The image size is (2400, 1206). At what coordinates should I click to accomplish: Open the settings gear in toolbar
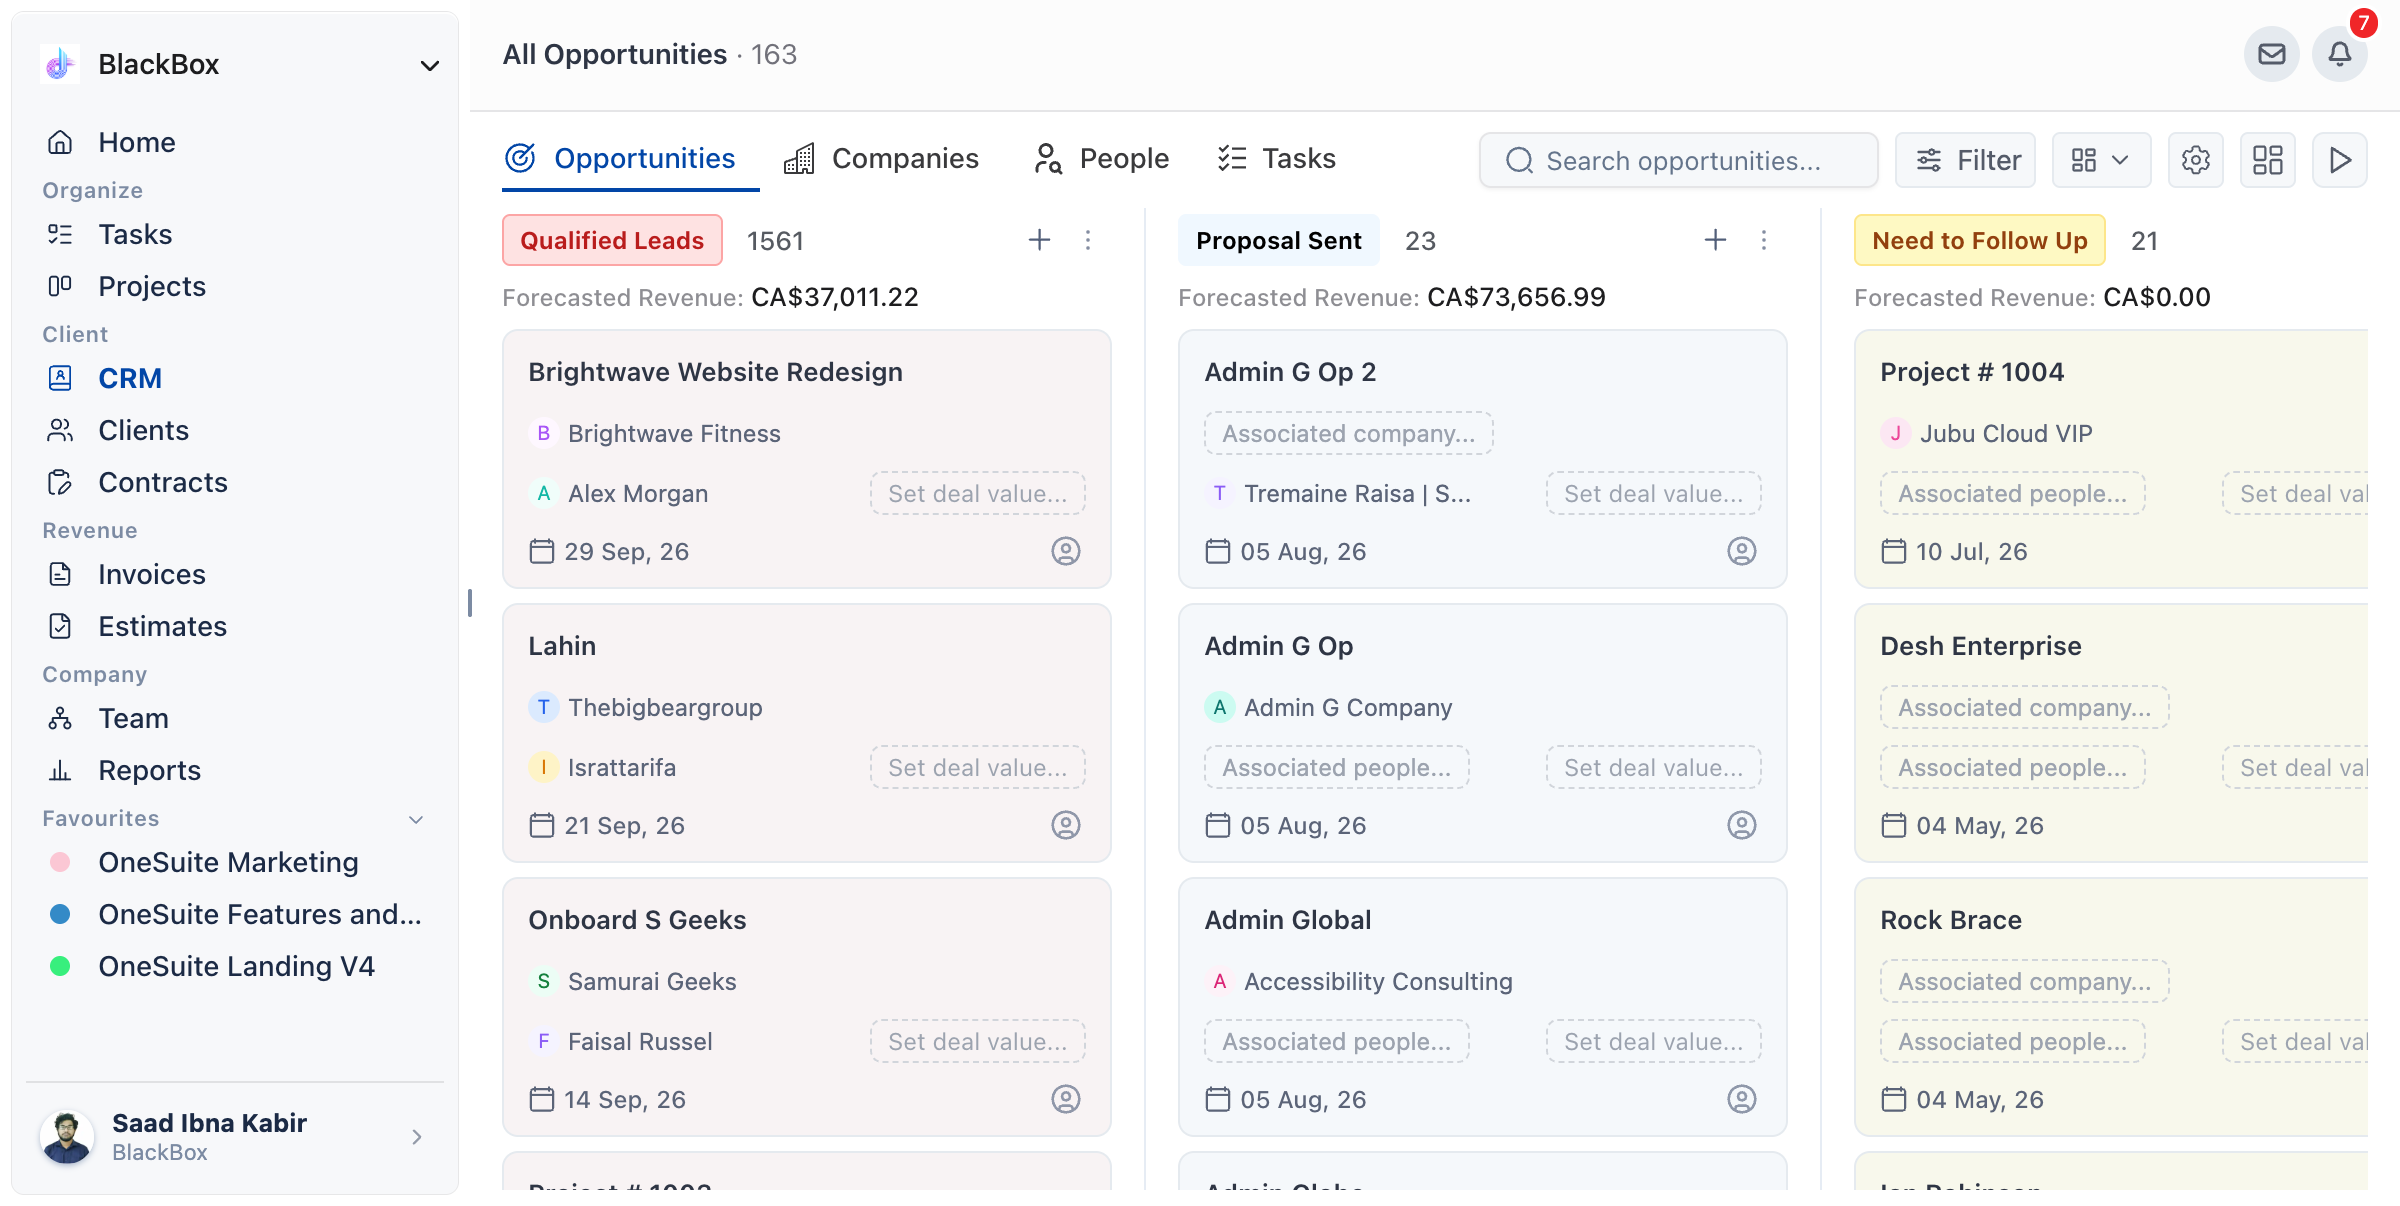pos(2195,160)
